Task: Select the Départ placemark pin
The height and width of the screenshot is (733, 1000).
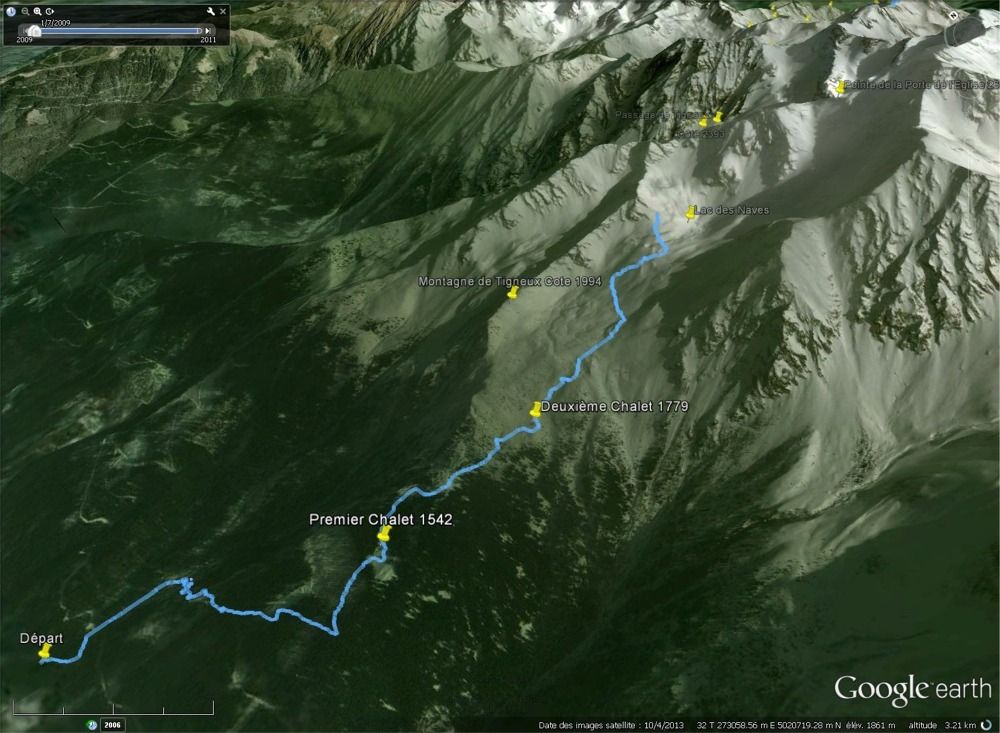Action: click(44, 651)
